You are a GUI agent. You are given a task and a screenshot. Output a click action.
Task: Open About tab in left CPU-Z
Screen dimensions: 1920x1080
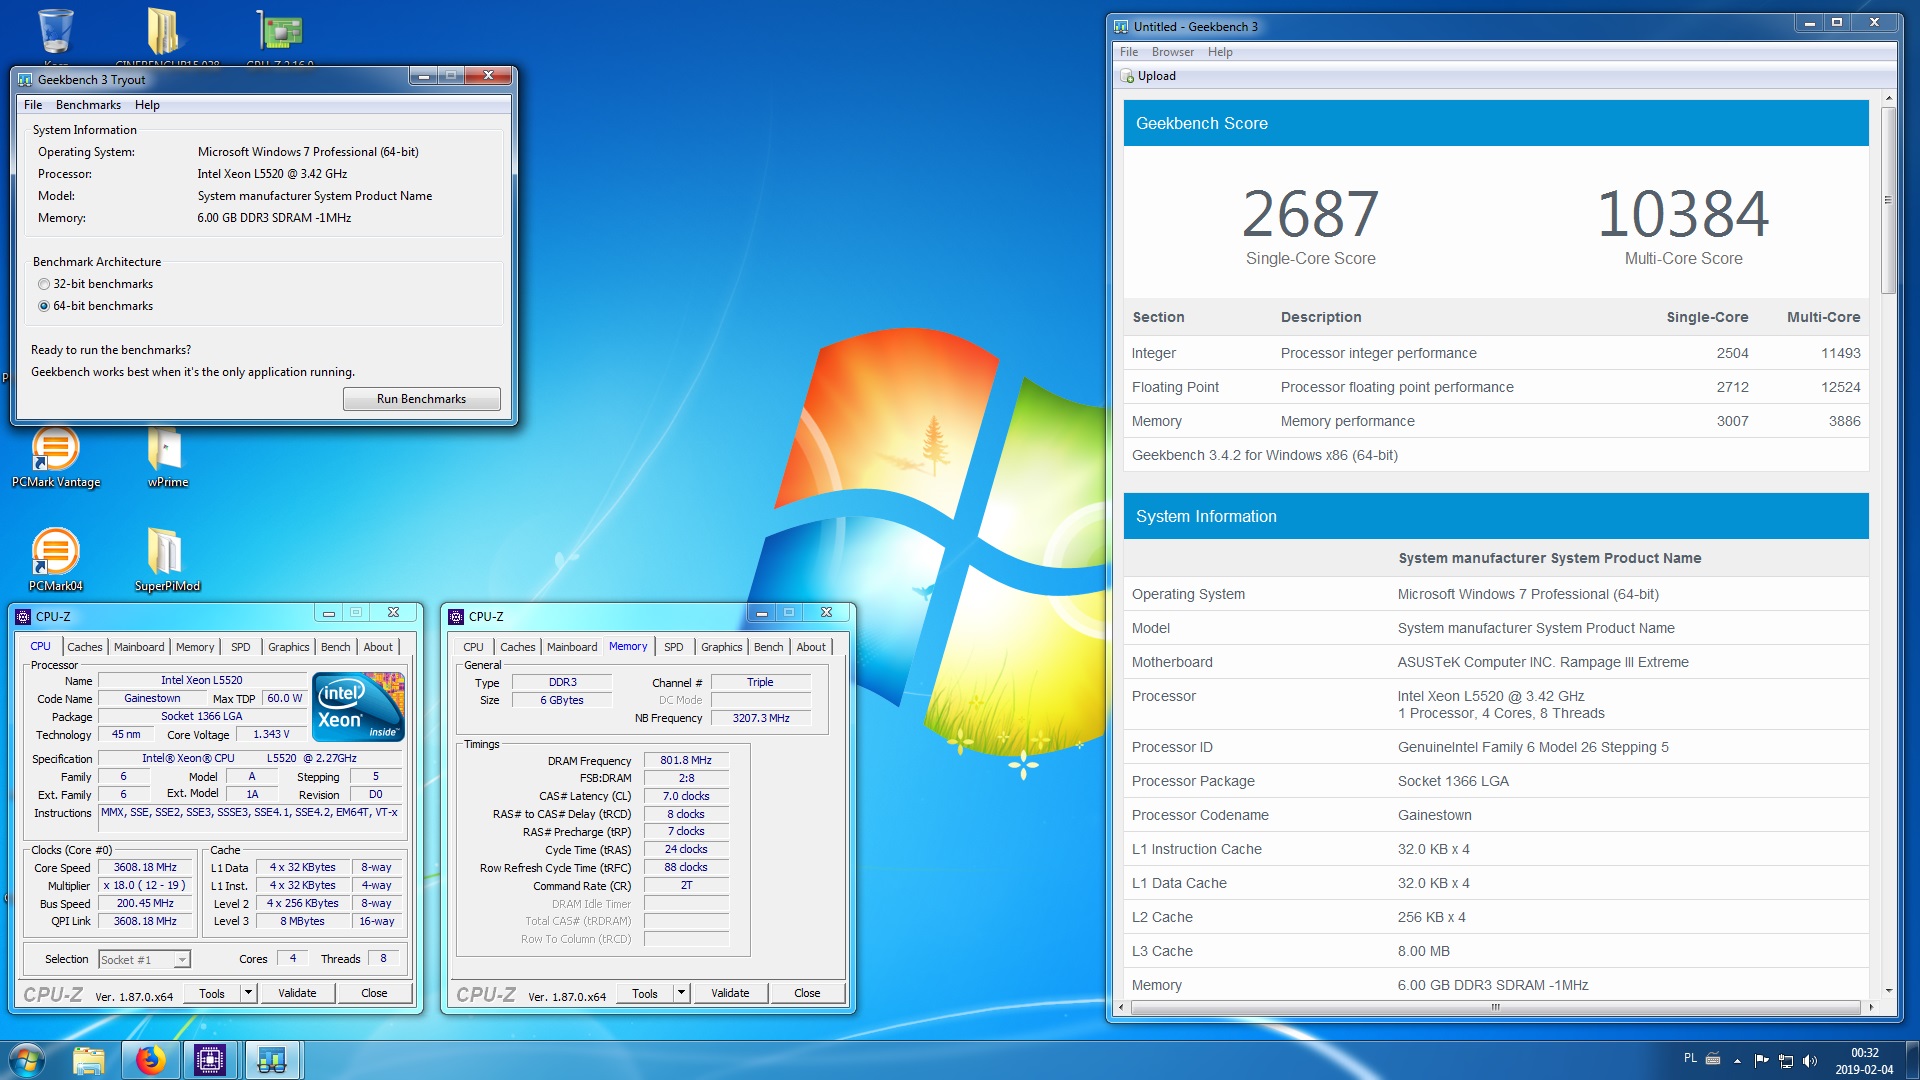coord(378,647)
